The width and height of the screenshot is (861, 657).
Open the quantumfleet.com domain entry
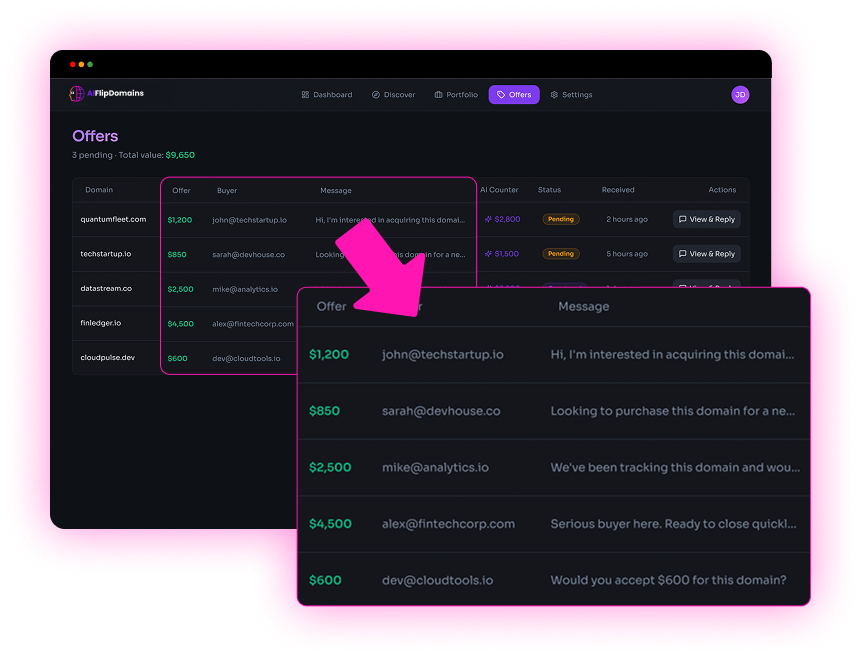point(113,219)
